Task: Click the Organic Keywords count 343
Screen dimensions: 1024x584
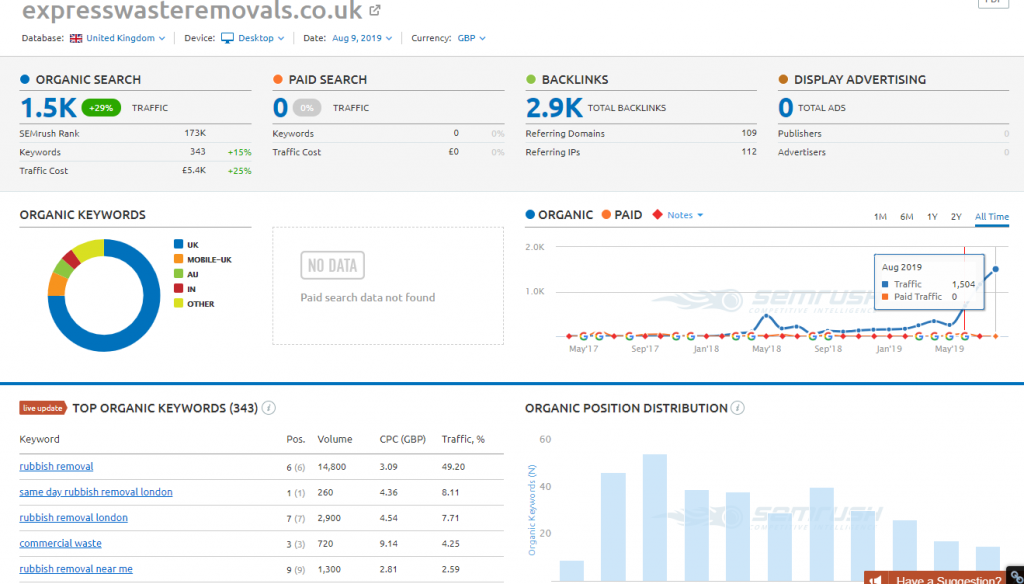Action: pyautogui.click(x=197, y=152)
